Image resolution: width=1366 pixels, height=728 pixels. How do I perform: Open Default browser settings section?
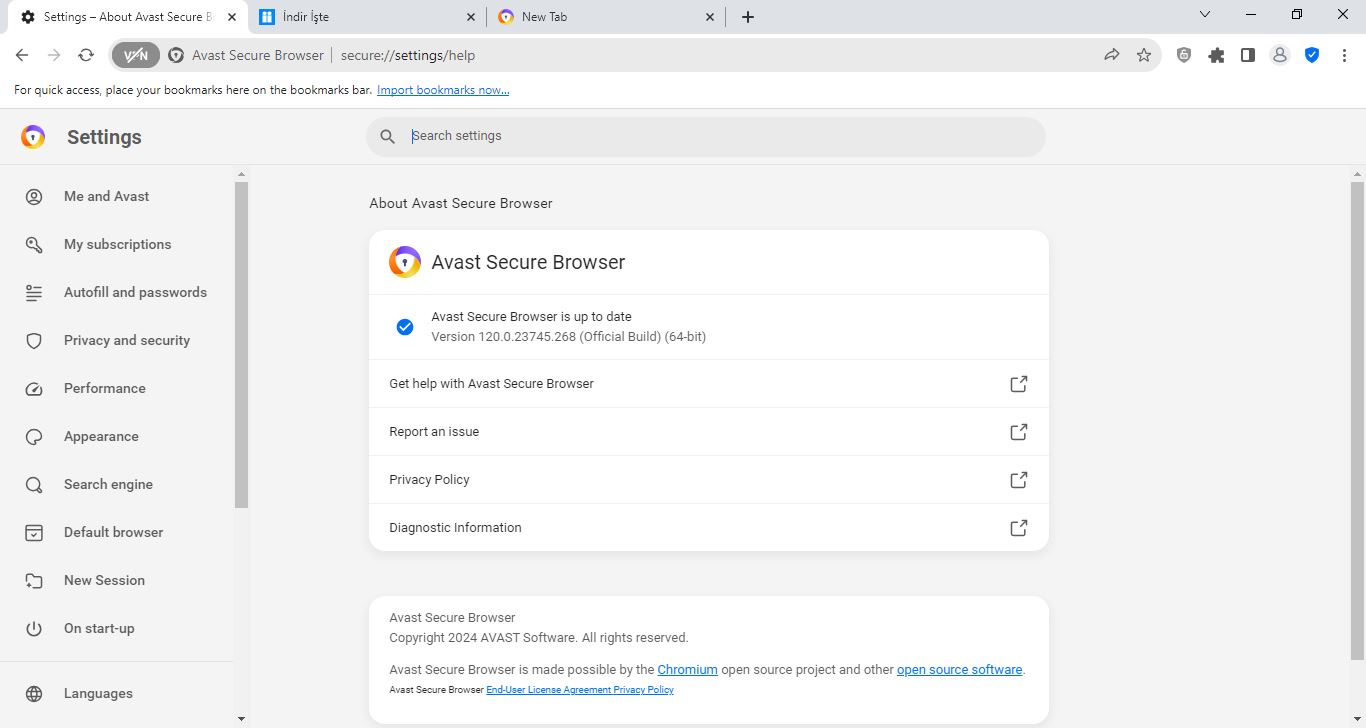click(x=117, y=532)
